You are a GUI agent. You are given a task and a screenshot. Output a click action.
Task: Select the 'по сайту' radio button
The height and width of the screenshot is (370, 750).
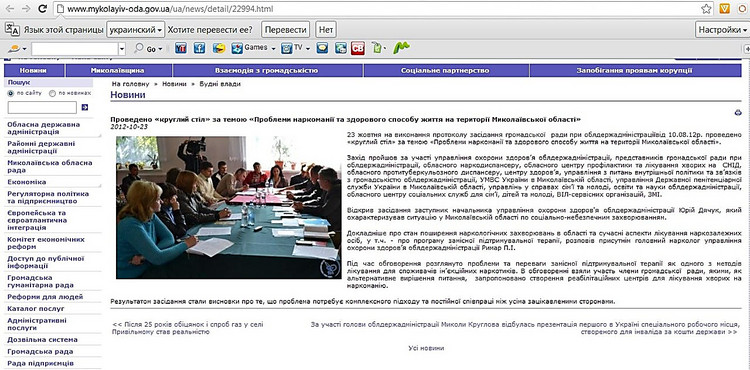click(11, 94)
